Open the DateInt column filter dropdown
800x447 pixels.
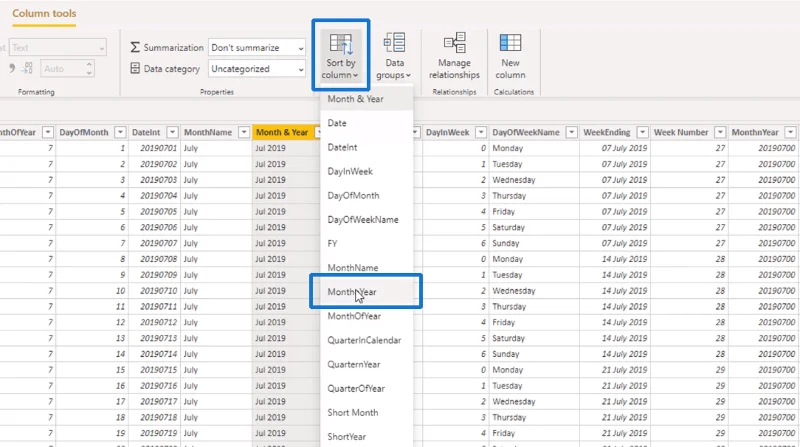pos(172,132)
